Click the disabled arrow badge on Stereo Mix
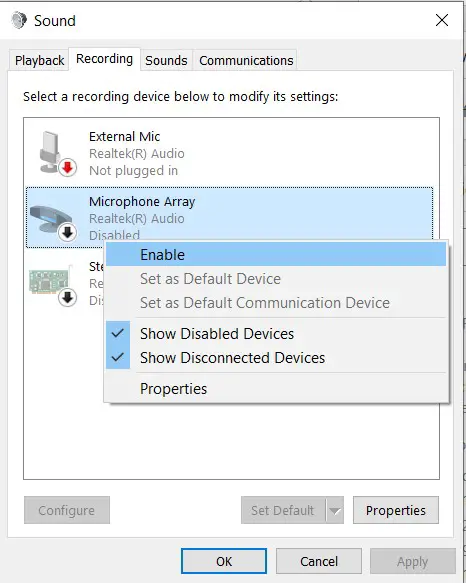Viewport: 466px width, 583px height. (x=67, y=297)
